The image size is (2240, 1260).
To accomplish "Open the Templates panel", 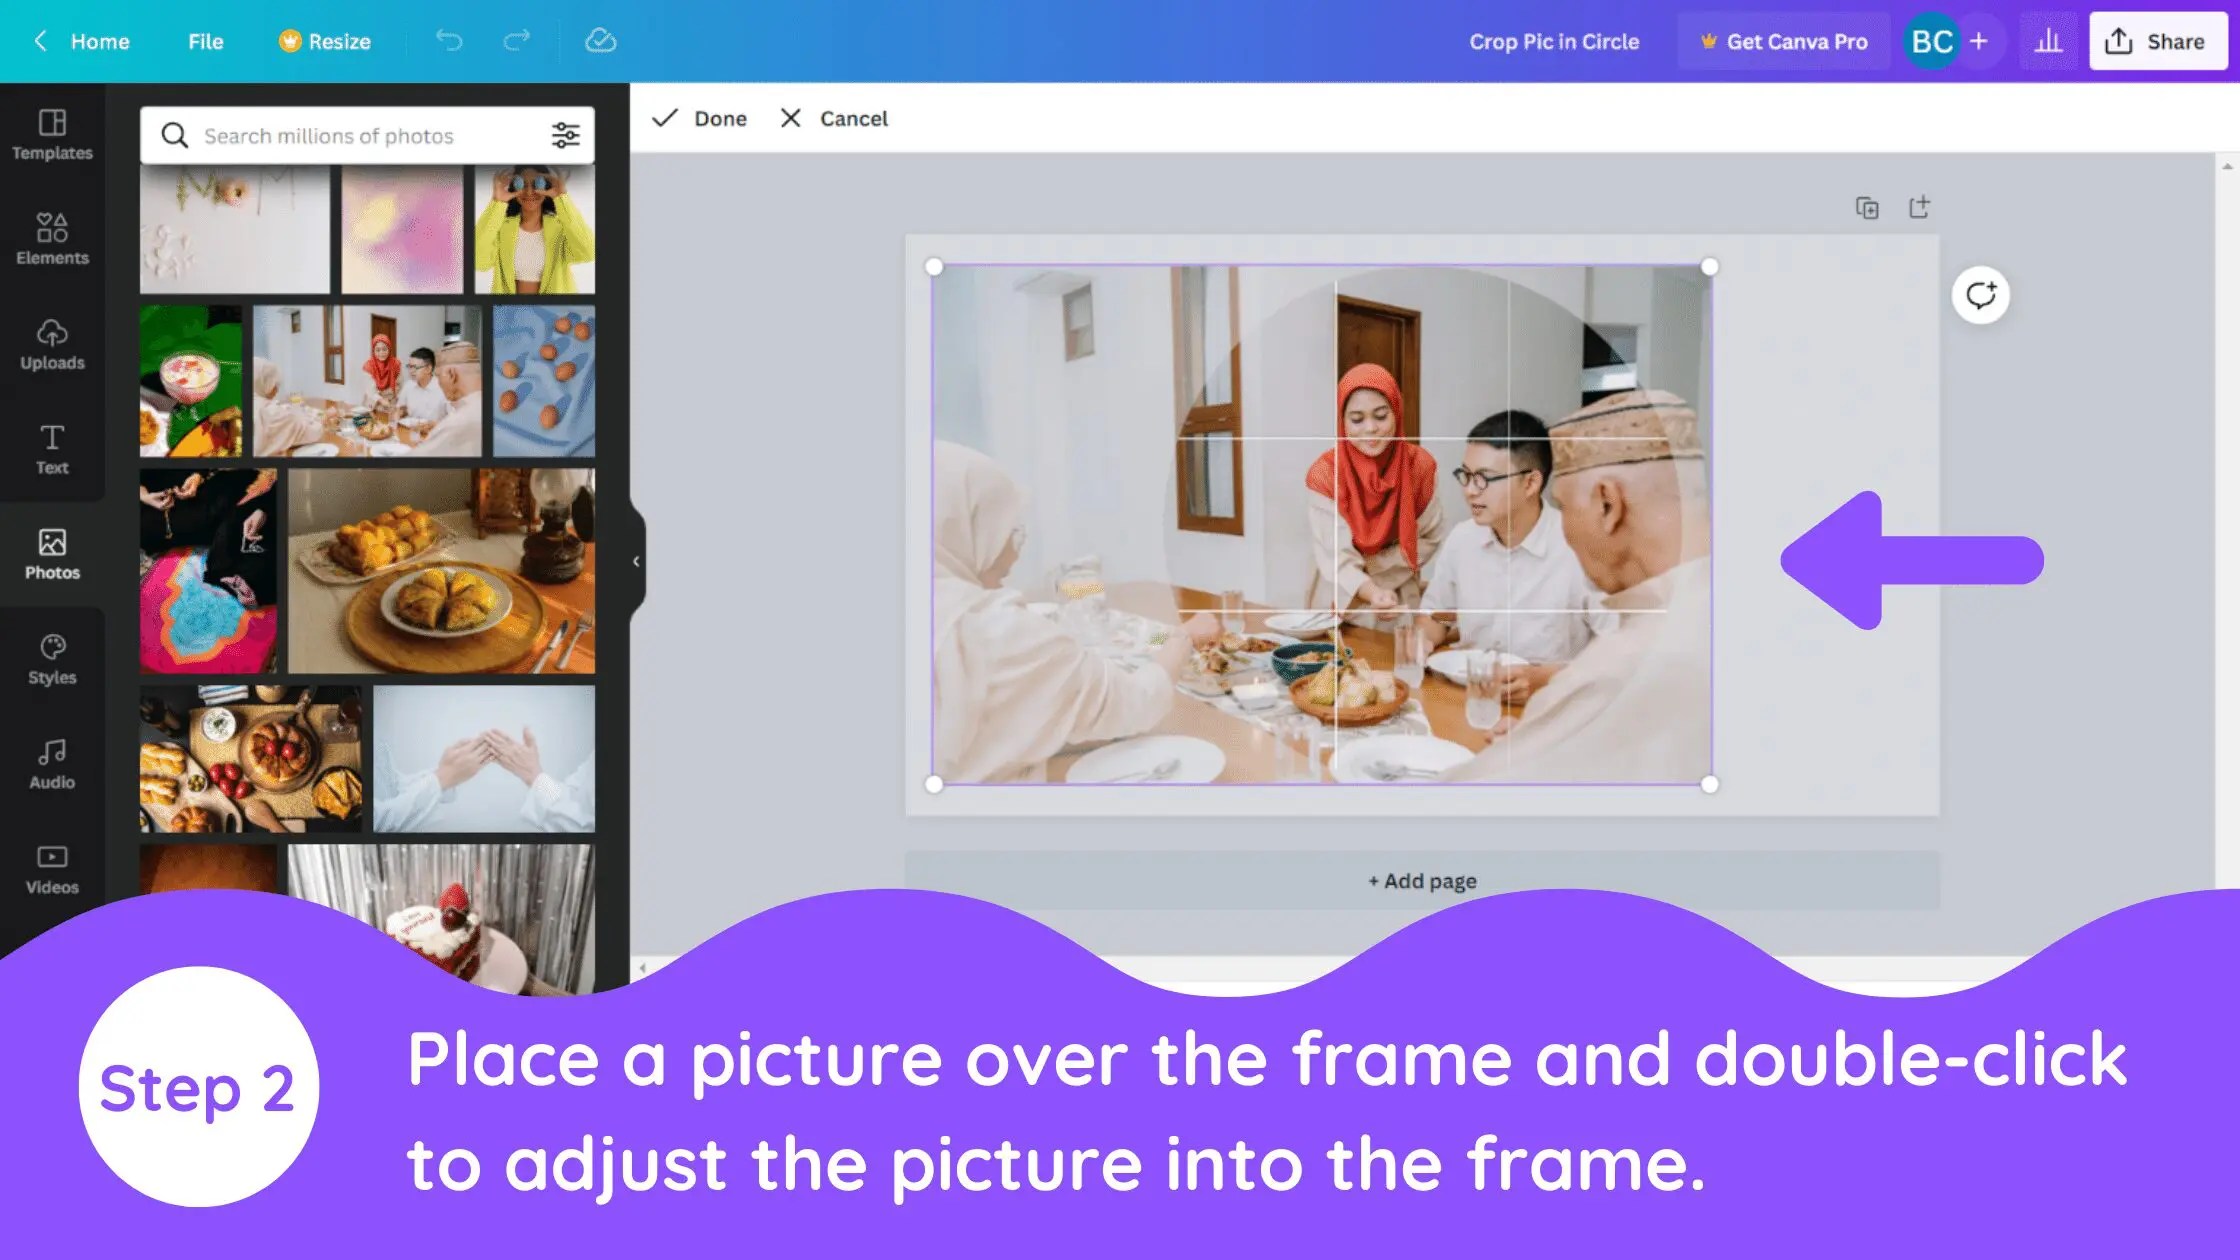I will 51,137.
